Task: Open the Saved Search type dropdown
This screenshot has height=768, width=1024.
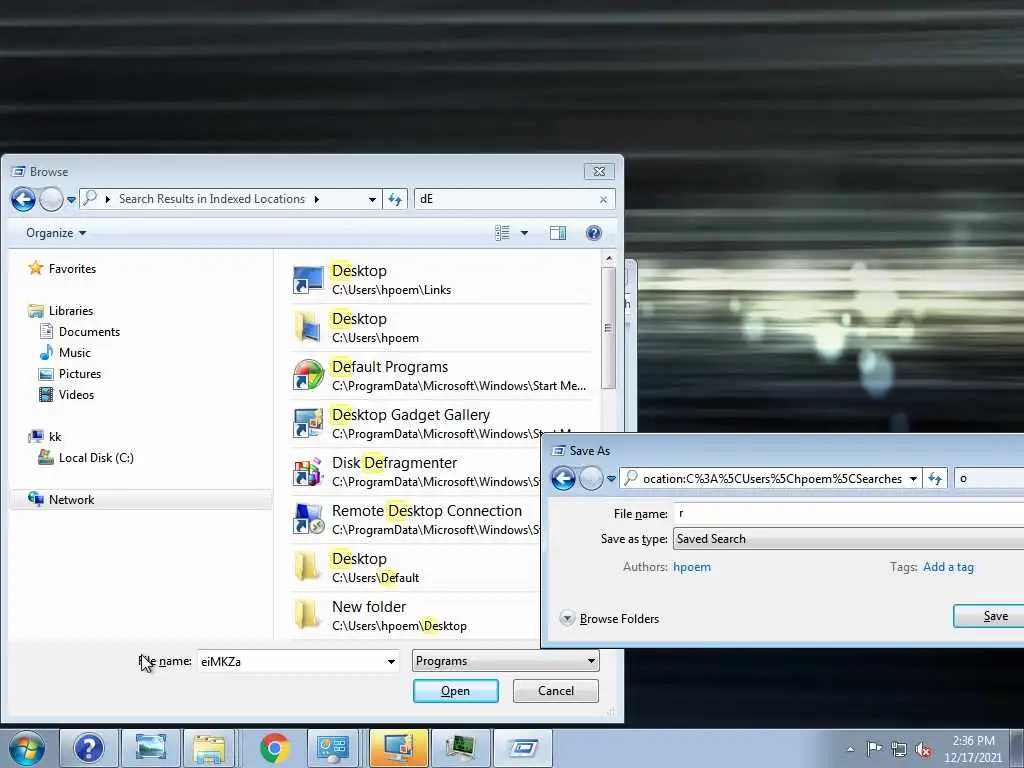Action: click(x=849, y=539)
